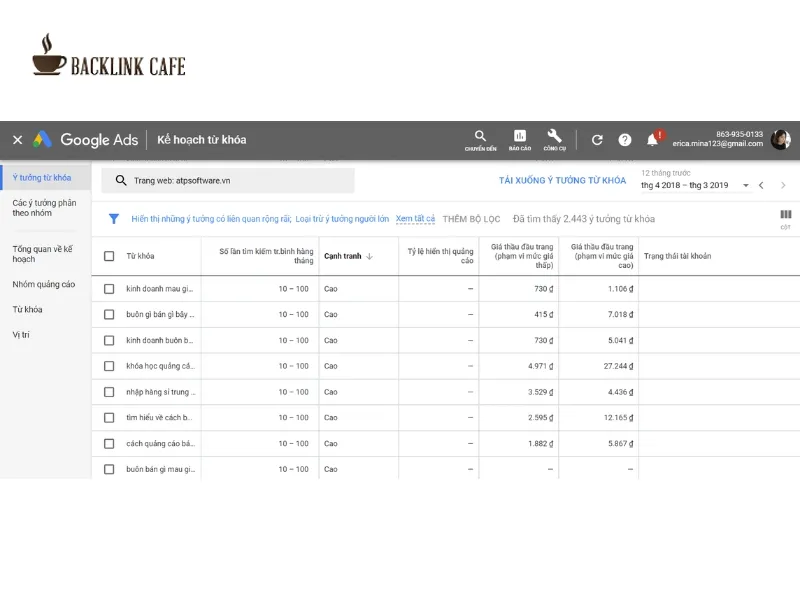Check the row 'nhập hàng sỉ trung ..'
800x600 pixels.
point(109,392)
